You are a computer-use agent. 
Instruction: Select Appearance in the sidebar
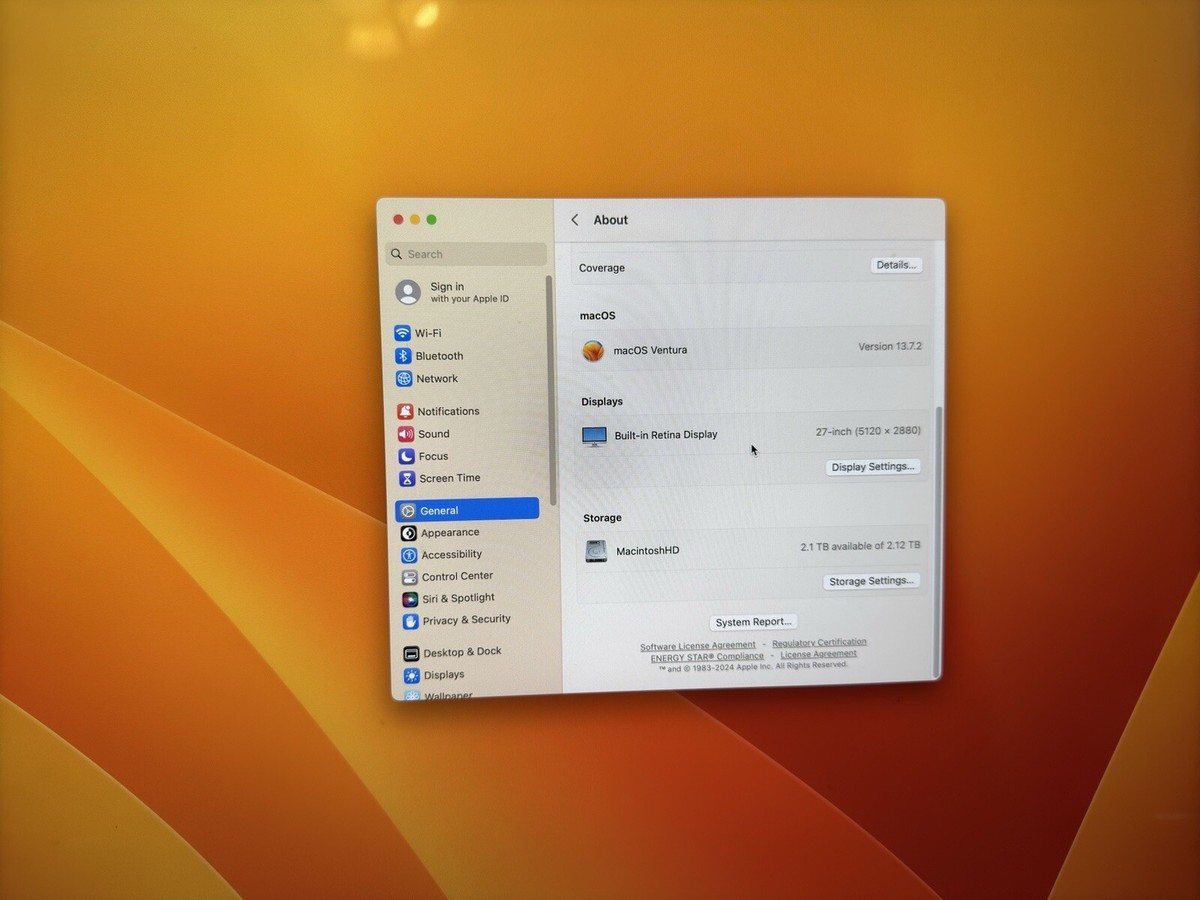449,533
